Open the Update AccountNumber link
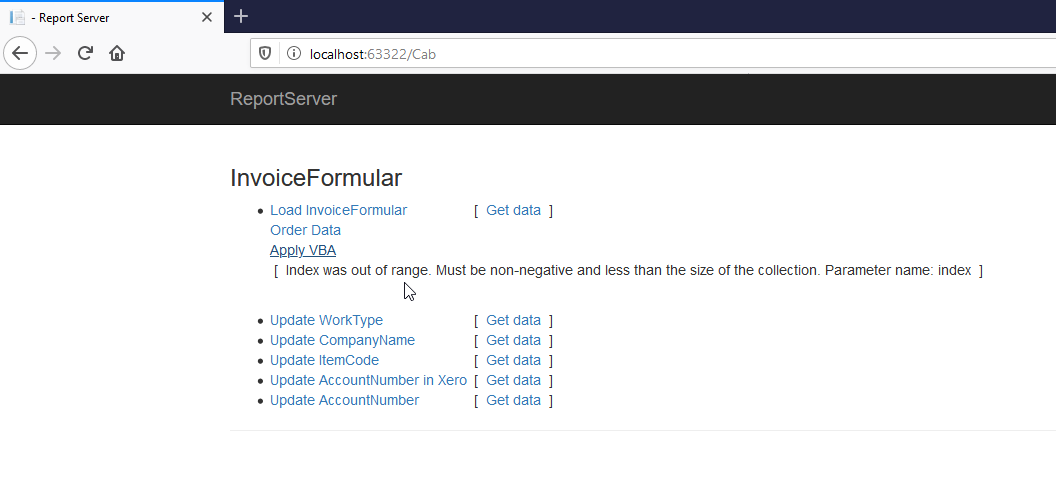 pos(344,400)
